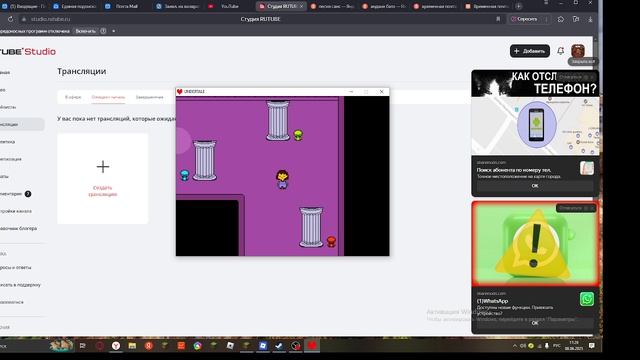Click the map icon in the phone search notification
The width and height of the screenshot is (640, 360).
pos(587,168)
